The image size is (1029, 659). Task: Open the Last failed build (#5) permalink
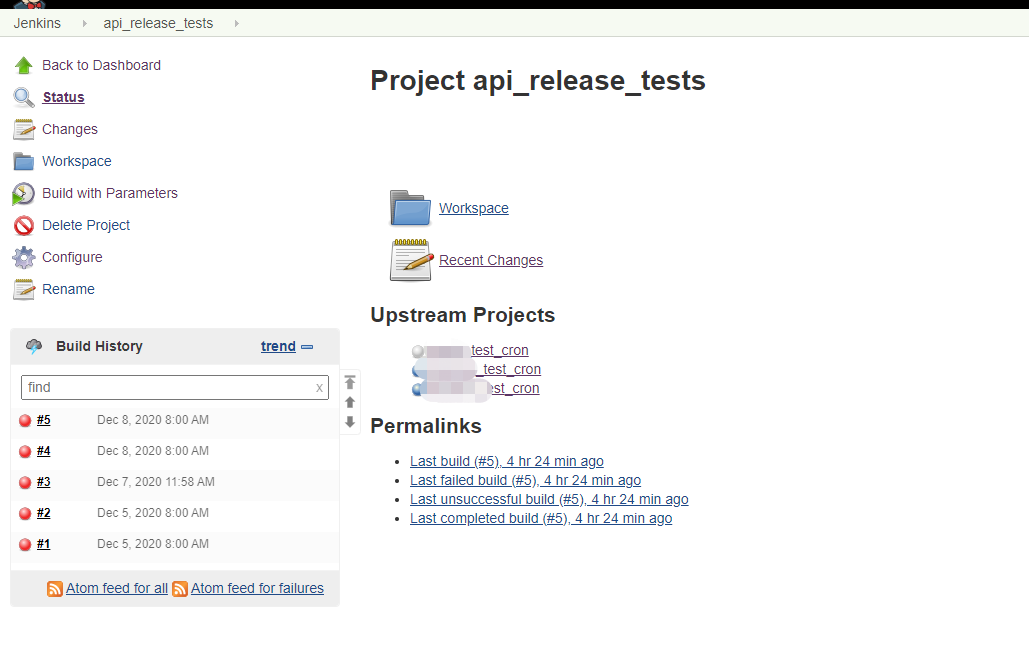(x=526, y=480)
